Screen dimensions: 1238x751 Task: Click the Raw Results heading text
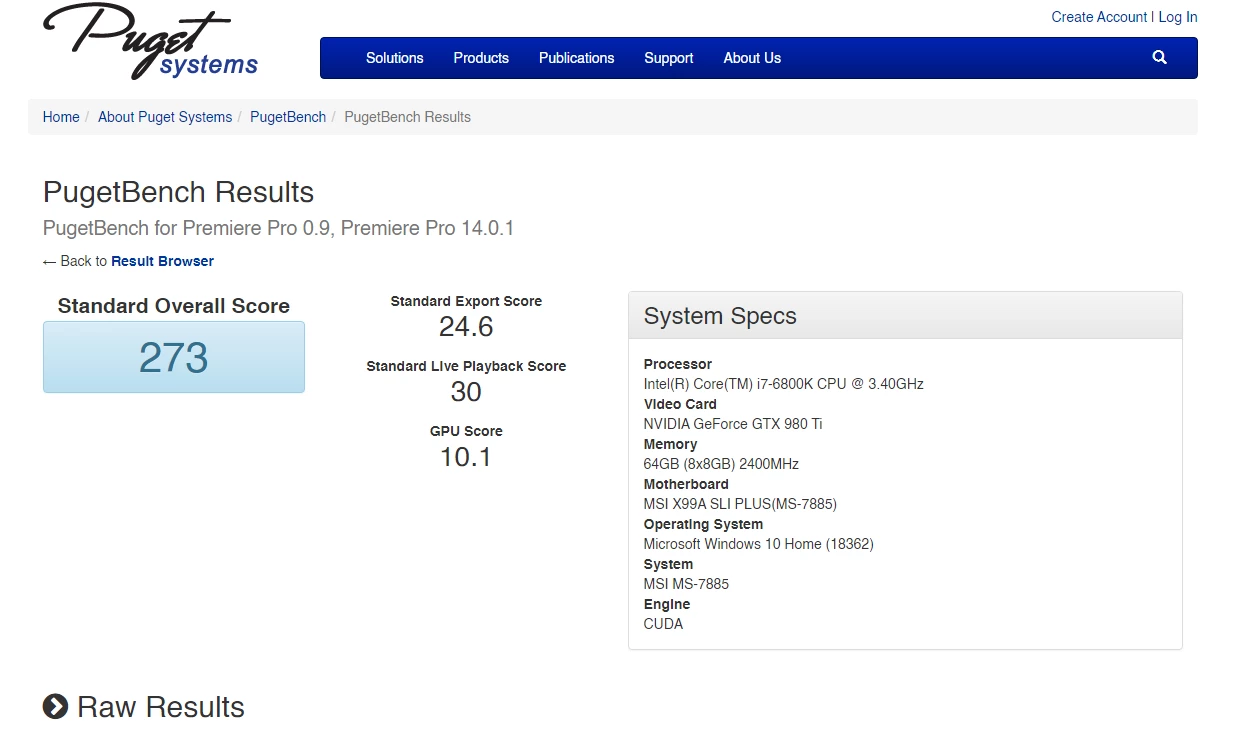click(x=161, y=707)
